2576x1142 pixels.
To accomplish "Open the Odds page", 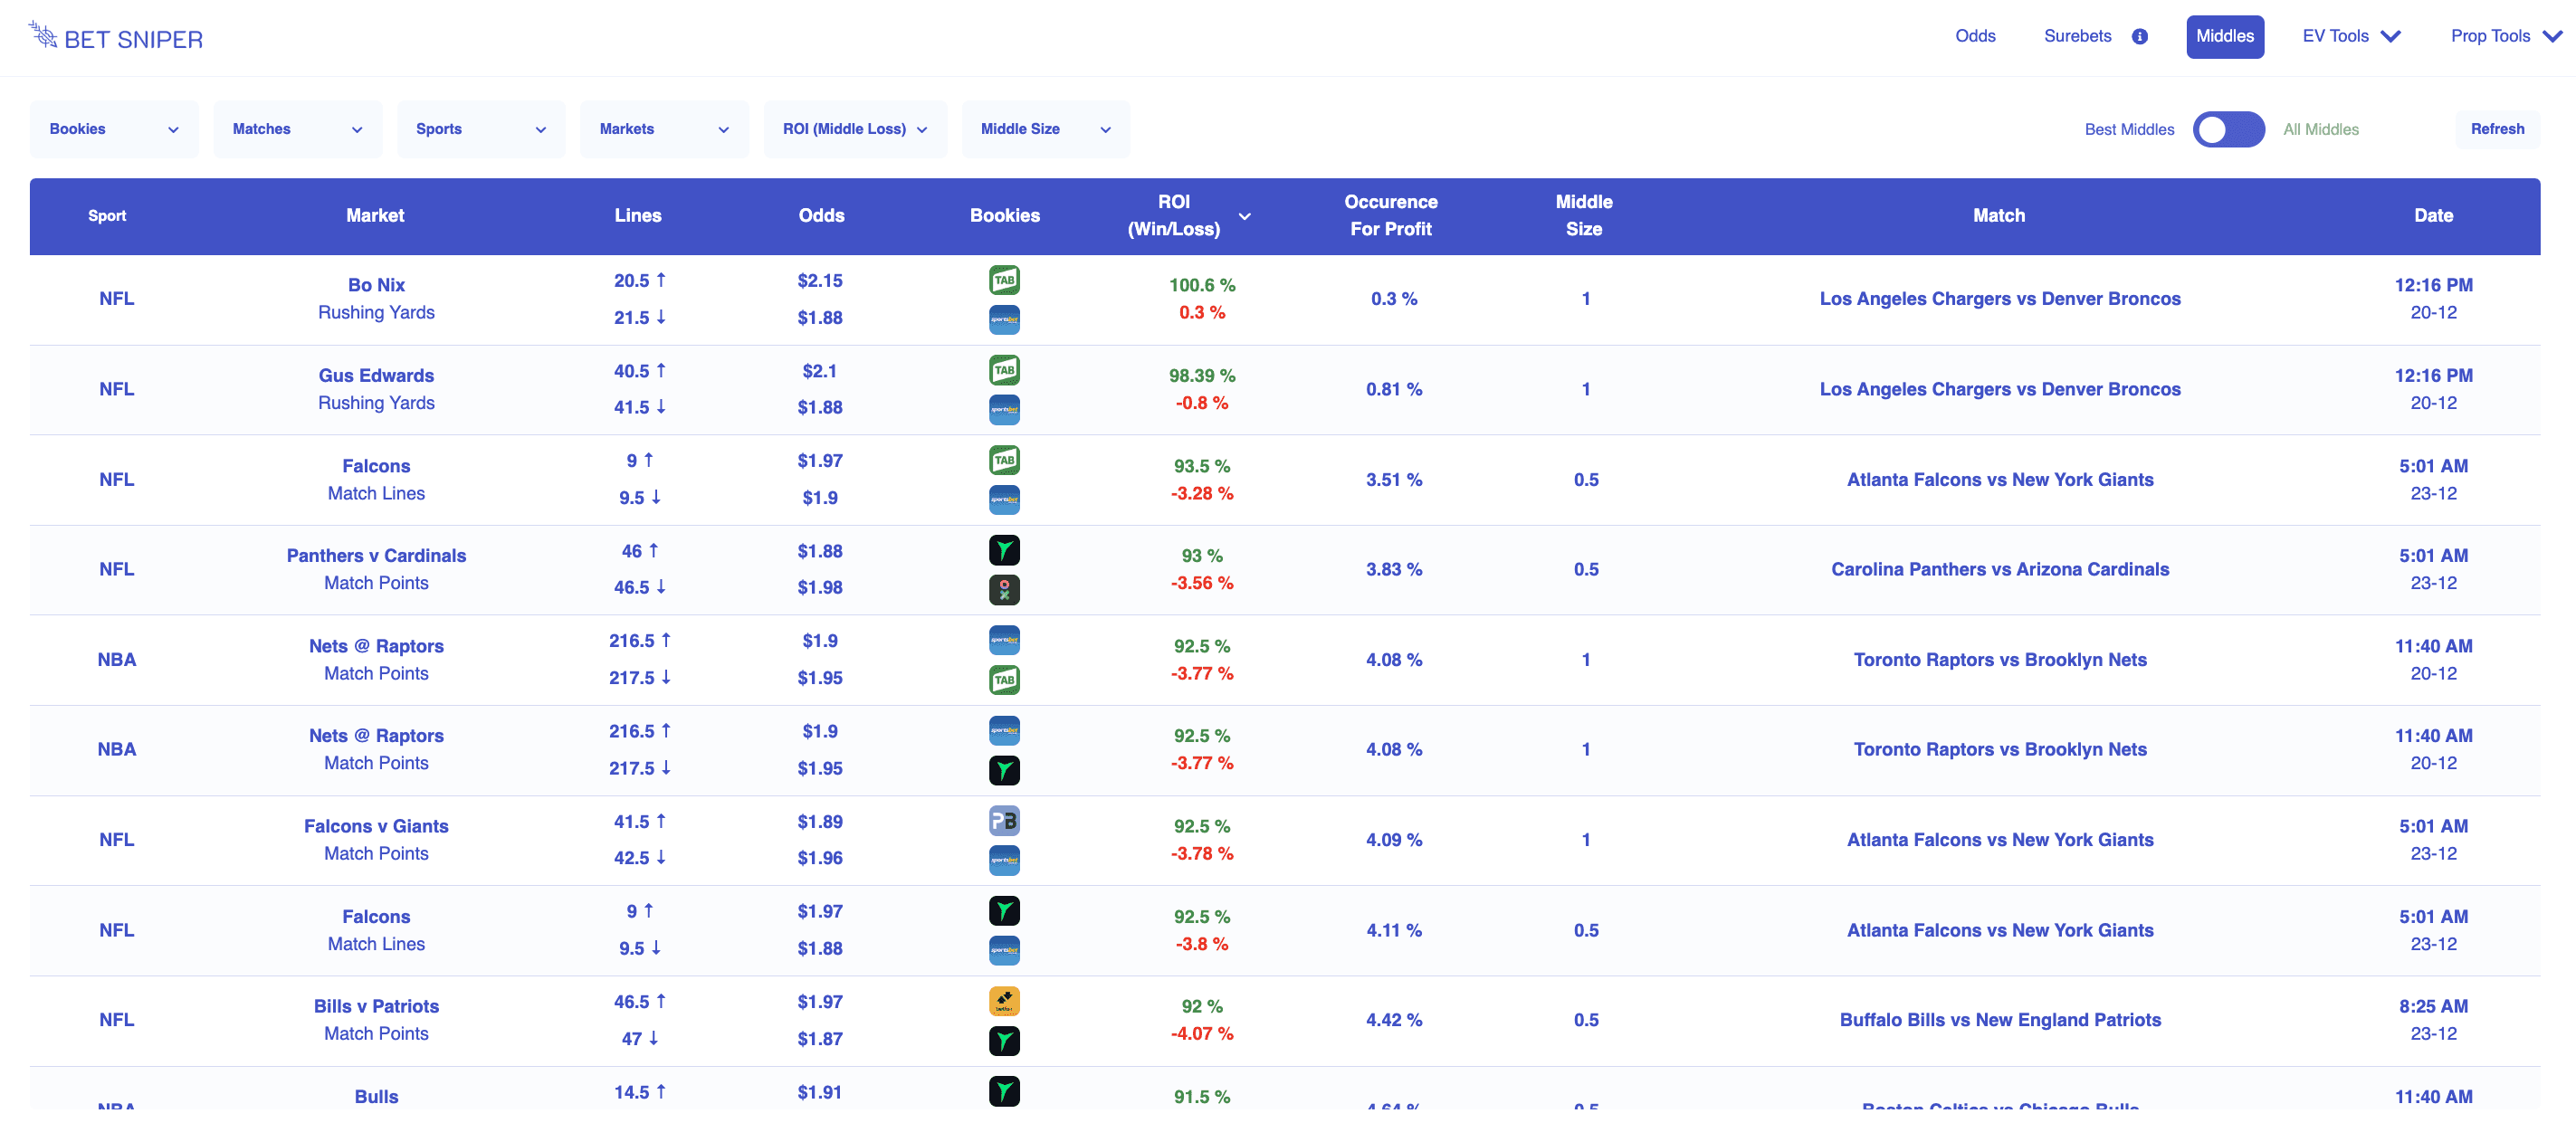I will (x=1974, y=37).
